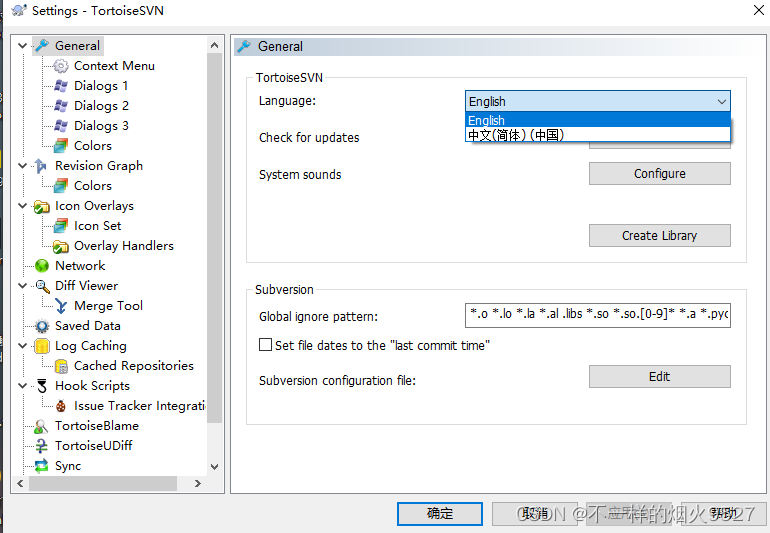Collapse the Log Caching node
The image size is (770, 533).
pyautogui.click(x=22, y=346)
